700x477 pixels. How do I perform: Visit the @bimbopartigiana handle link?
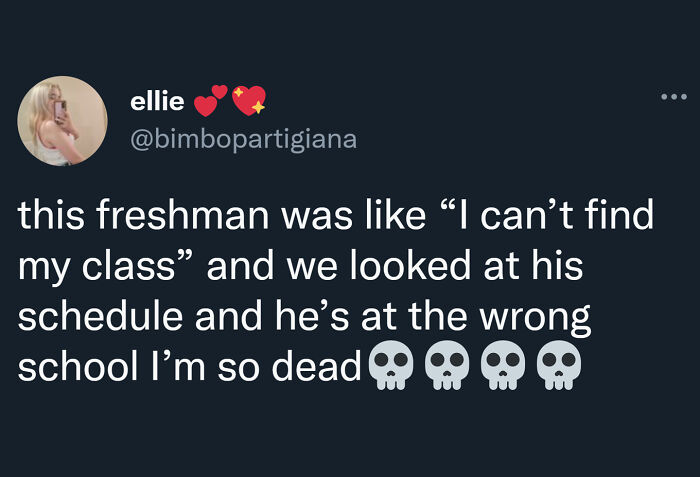point(243,139)
